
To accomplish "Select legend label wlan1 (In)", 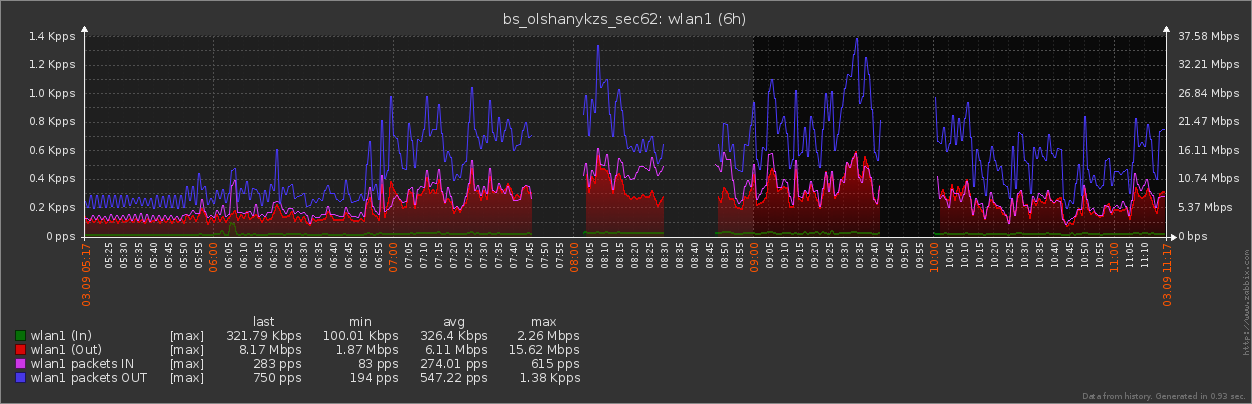I will tap(61, 336).
